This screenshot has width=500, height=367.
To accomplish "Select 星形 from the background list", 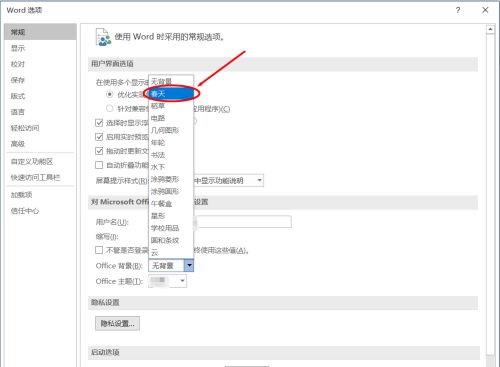I will (x=171, y=216).
